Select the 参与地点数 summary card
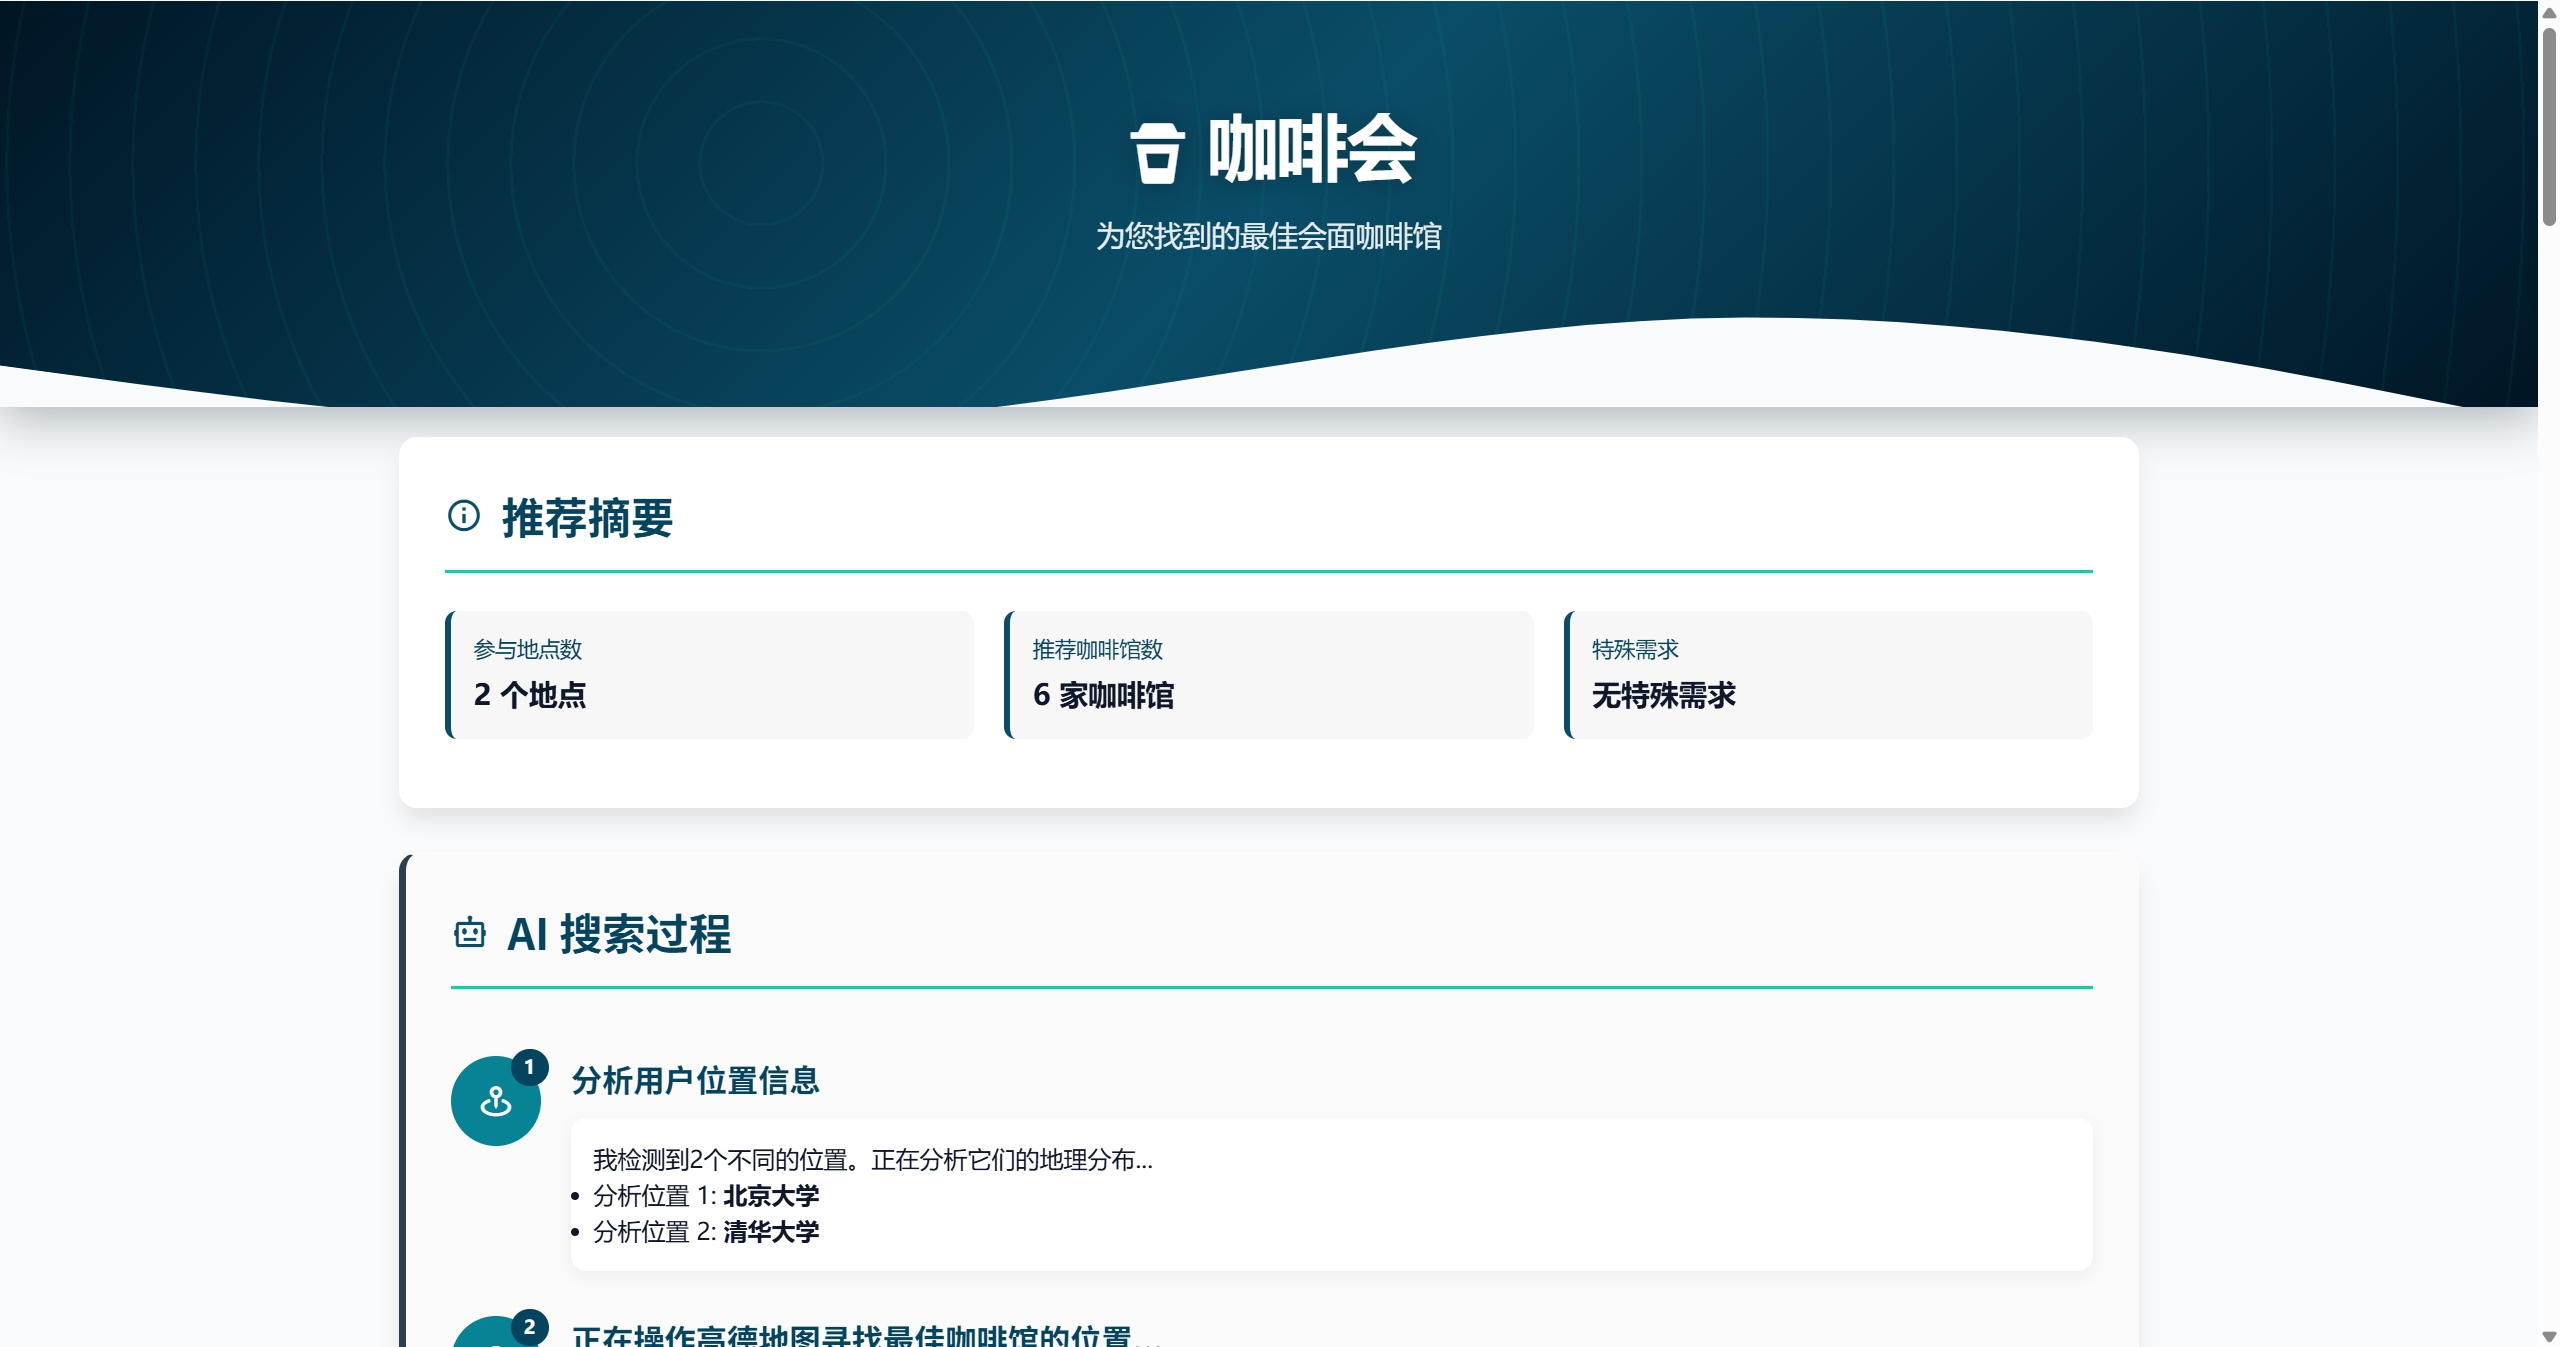This screenshot has height=1347, width=2560. pos(709,675)
